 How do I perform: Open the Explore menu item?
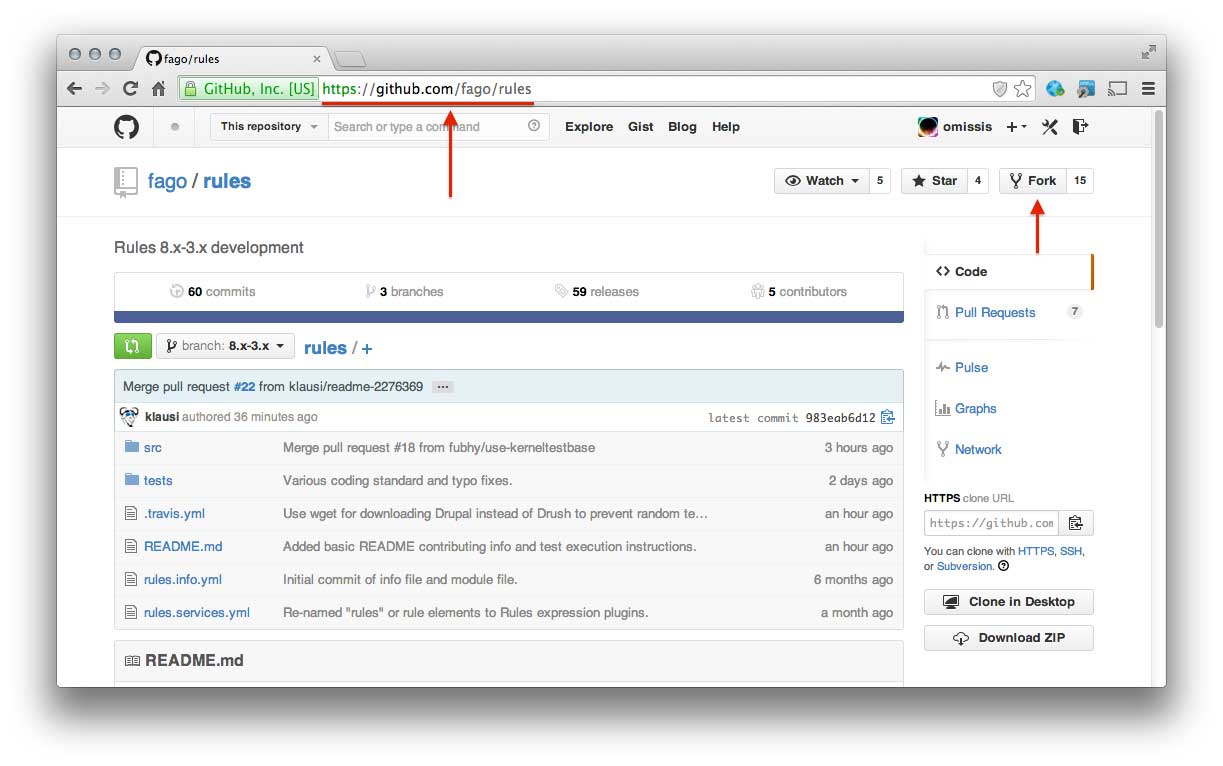(589, 127)
